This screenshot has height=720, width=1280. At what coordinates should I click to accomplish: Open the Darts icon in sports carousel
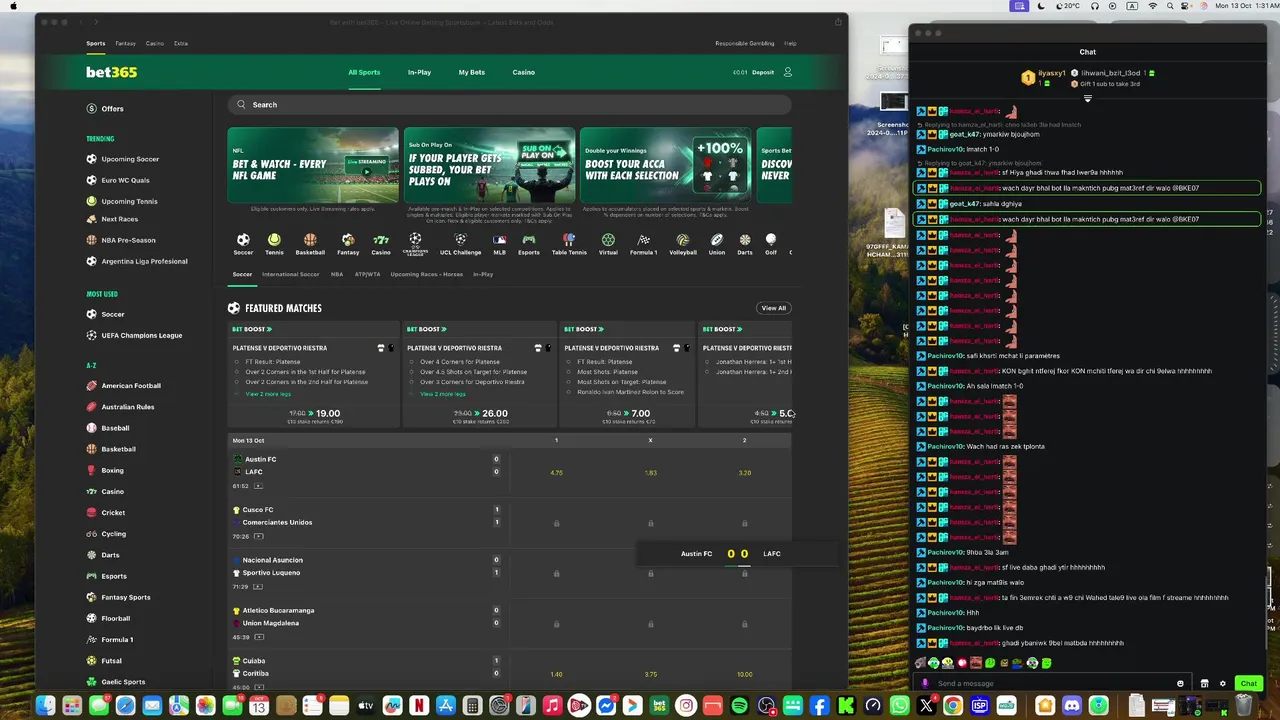click(745, 240)
